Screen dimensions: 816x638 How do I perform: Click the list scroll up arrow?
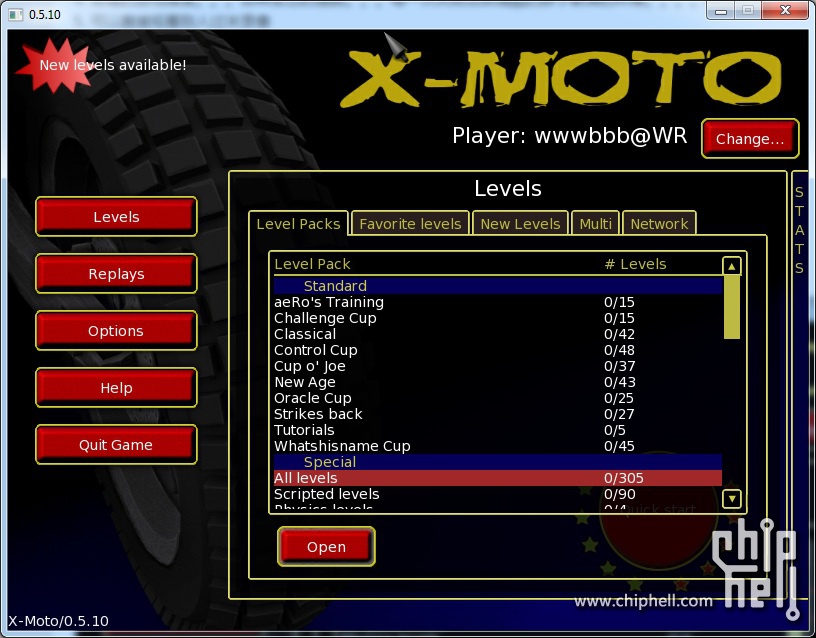coord(732,266)
